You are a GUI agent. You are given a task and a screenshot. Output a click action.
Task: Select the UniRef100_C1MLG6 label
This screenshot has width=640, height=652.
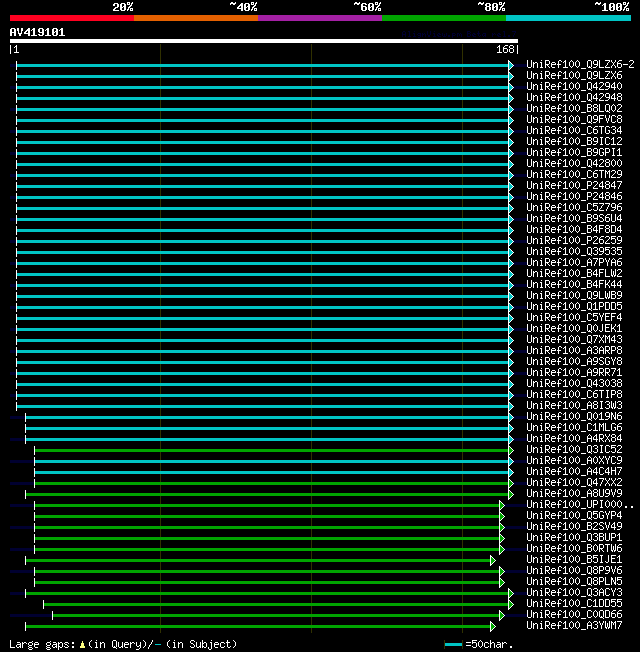point(574,428)
